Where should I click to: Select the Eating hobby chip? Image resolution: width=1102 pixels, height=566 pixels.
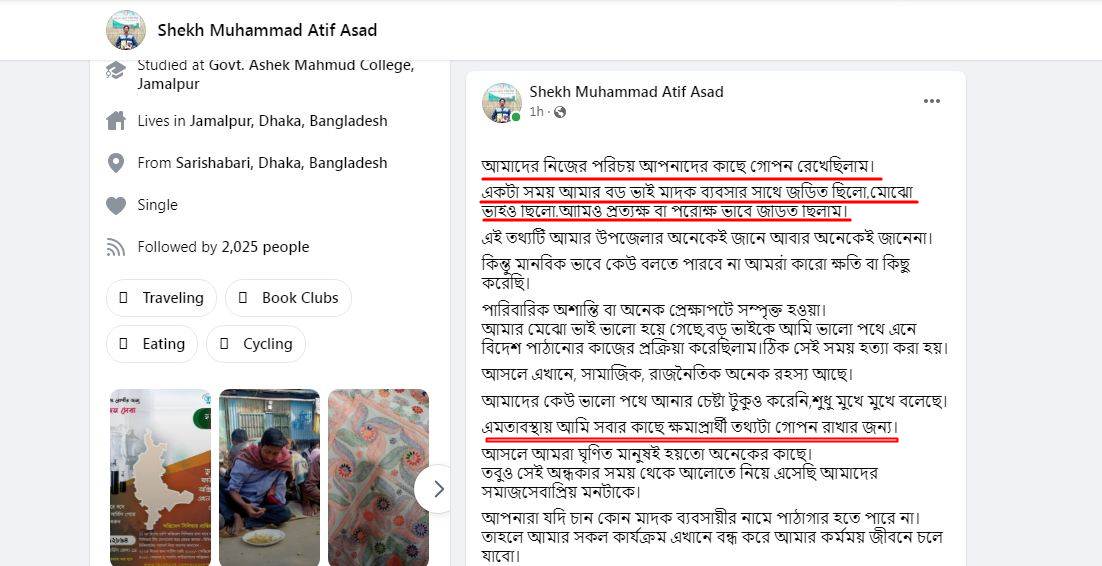pyautogui.click(x=152, y=344)
